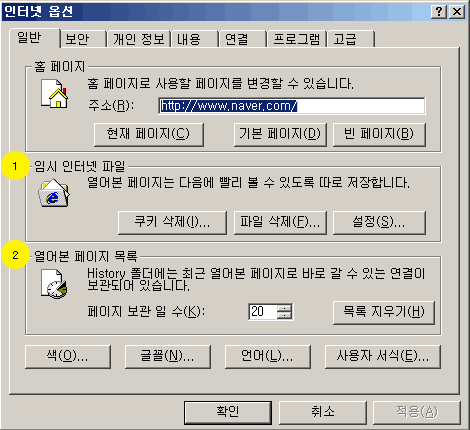The width and height of the screenshot is (470, 430).
Task: Increase page retention days with up arrow
Action: click(285, 308)
